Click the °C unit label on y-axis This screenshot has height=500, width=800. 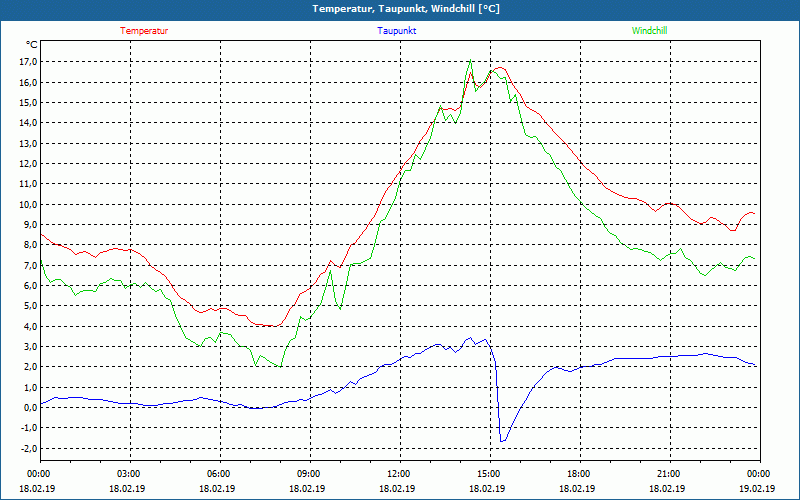(32, 45)
